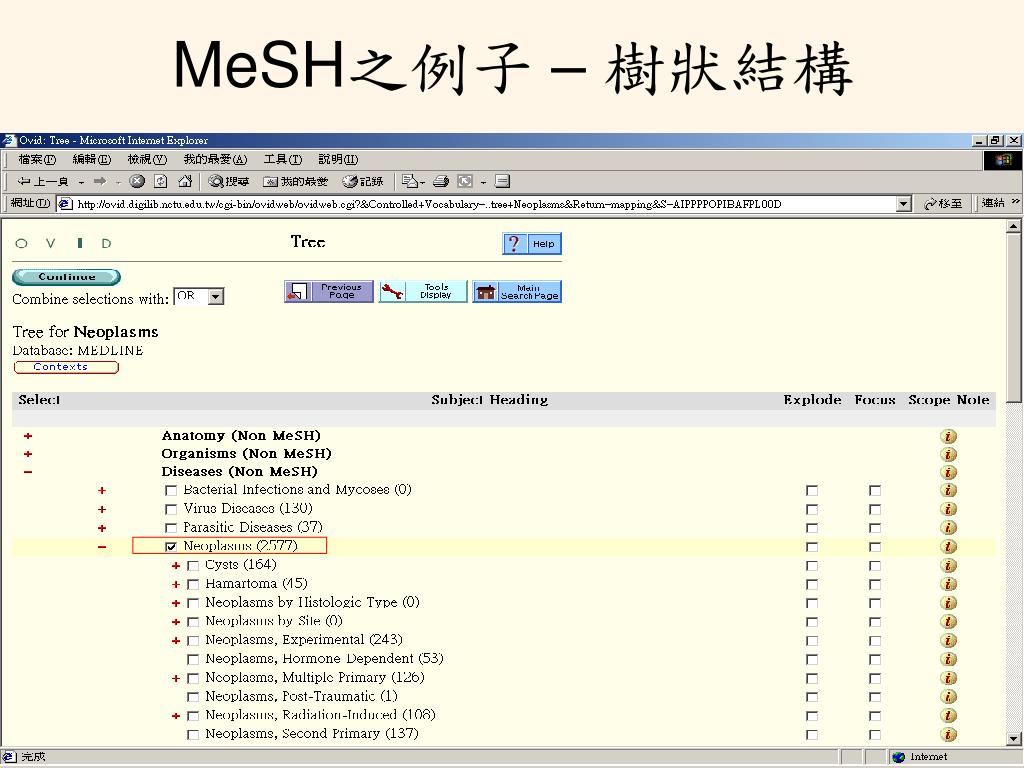Check Focus box for Bacterial Infections row

pyautogui.click(x=874, y=490)
